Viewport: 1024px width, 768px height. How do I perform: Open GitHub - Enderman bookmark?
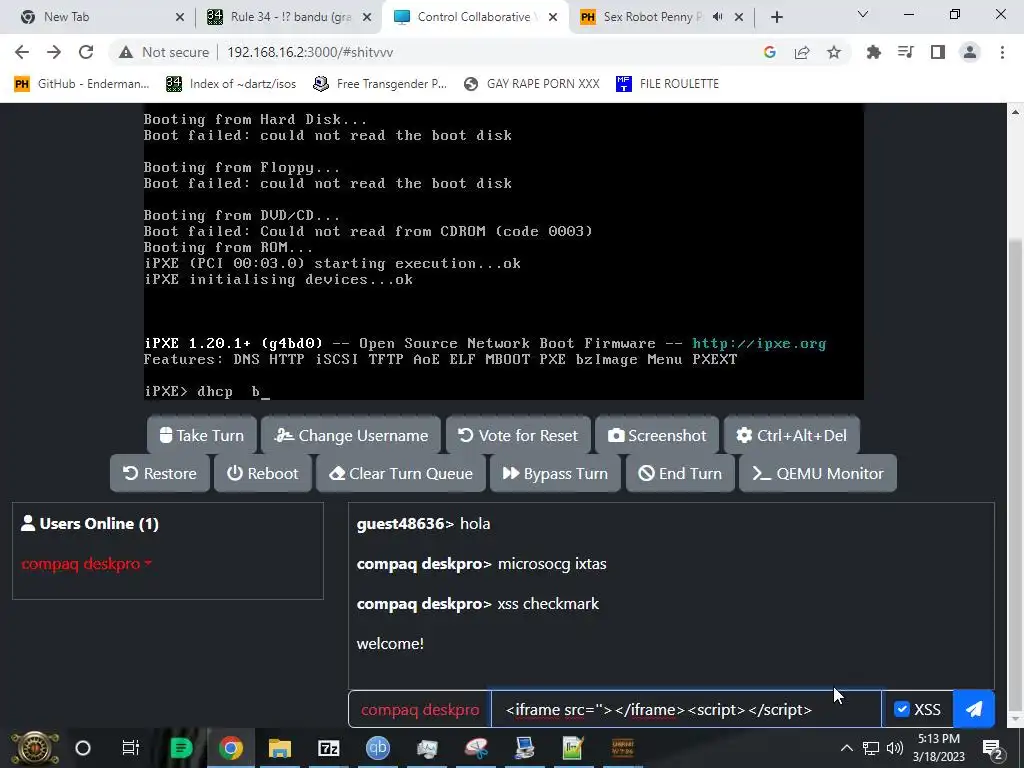(82, 84)
